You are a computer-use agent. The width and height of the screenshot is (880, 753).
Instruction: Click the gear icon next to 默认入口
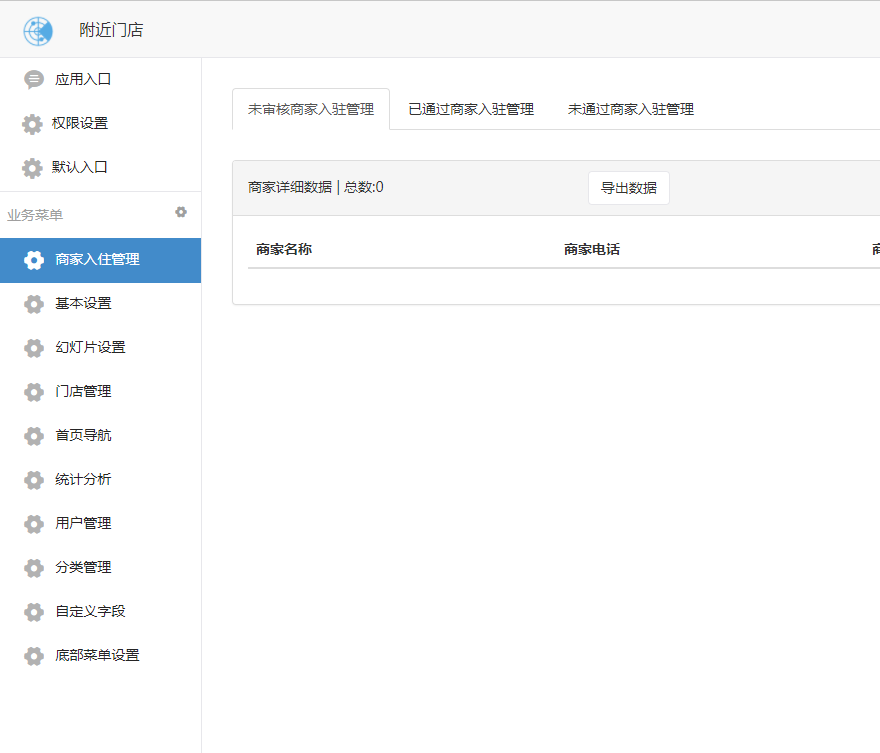pos(32,168)
